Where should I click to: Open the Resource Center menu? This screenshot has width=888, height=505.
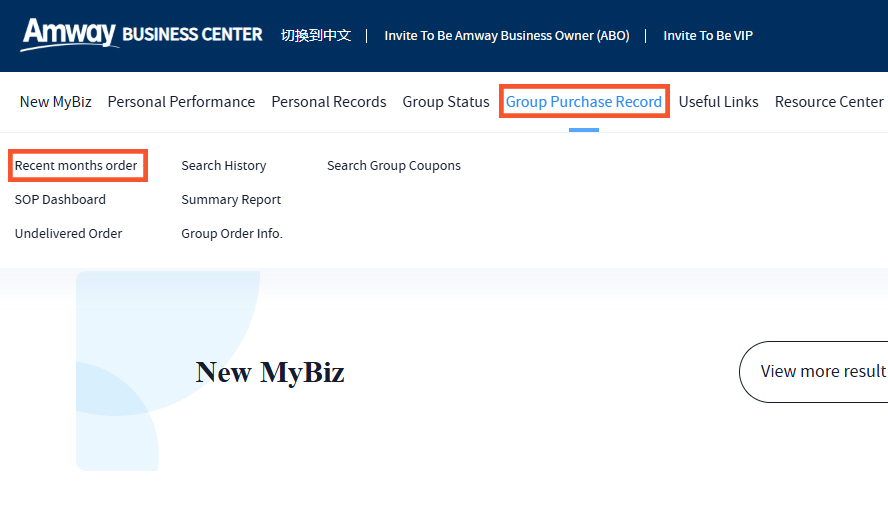(x=829, y=102)
